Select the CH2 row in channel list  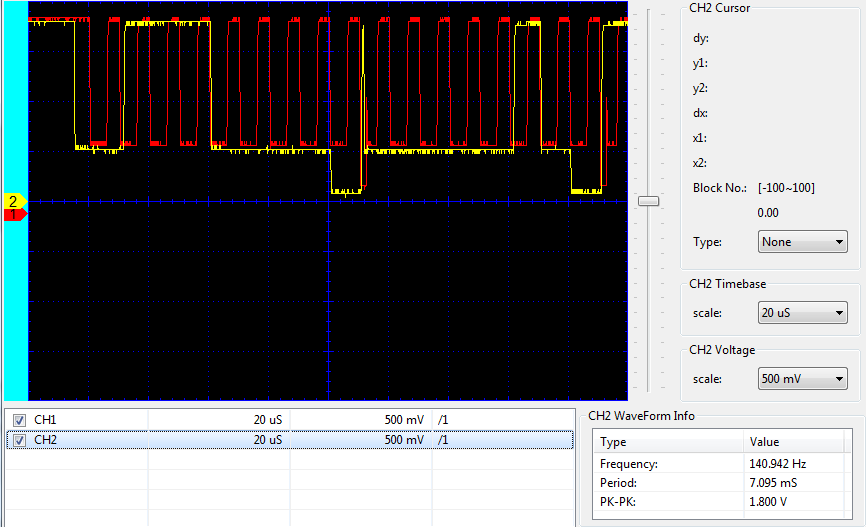pos(289,440)
